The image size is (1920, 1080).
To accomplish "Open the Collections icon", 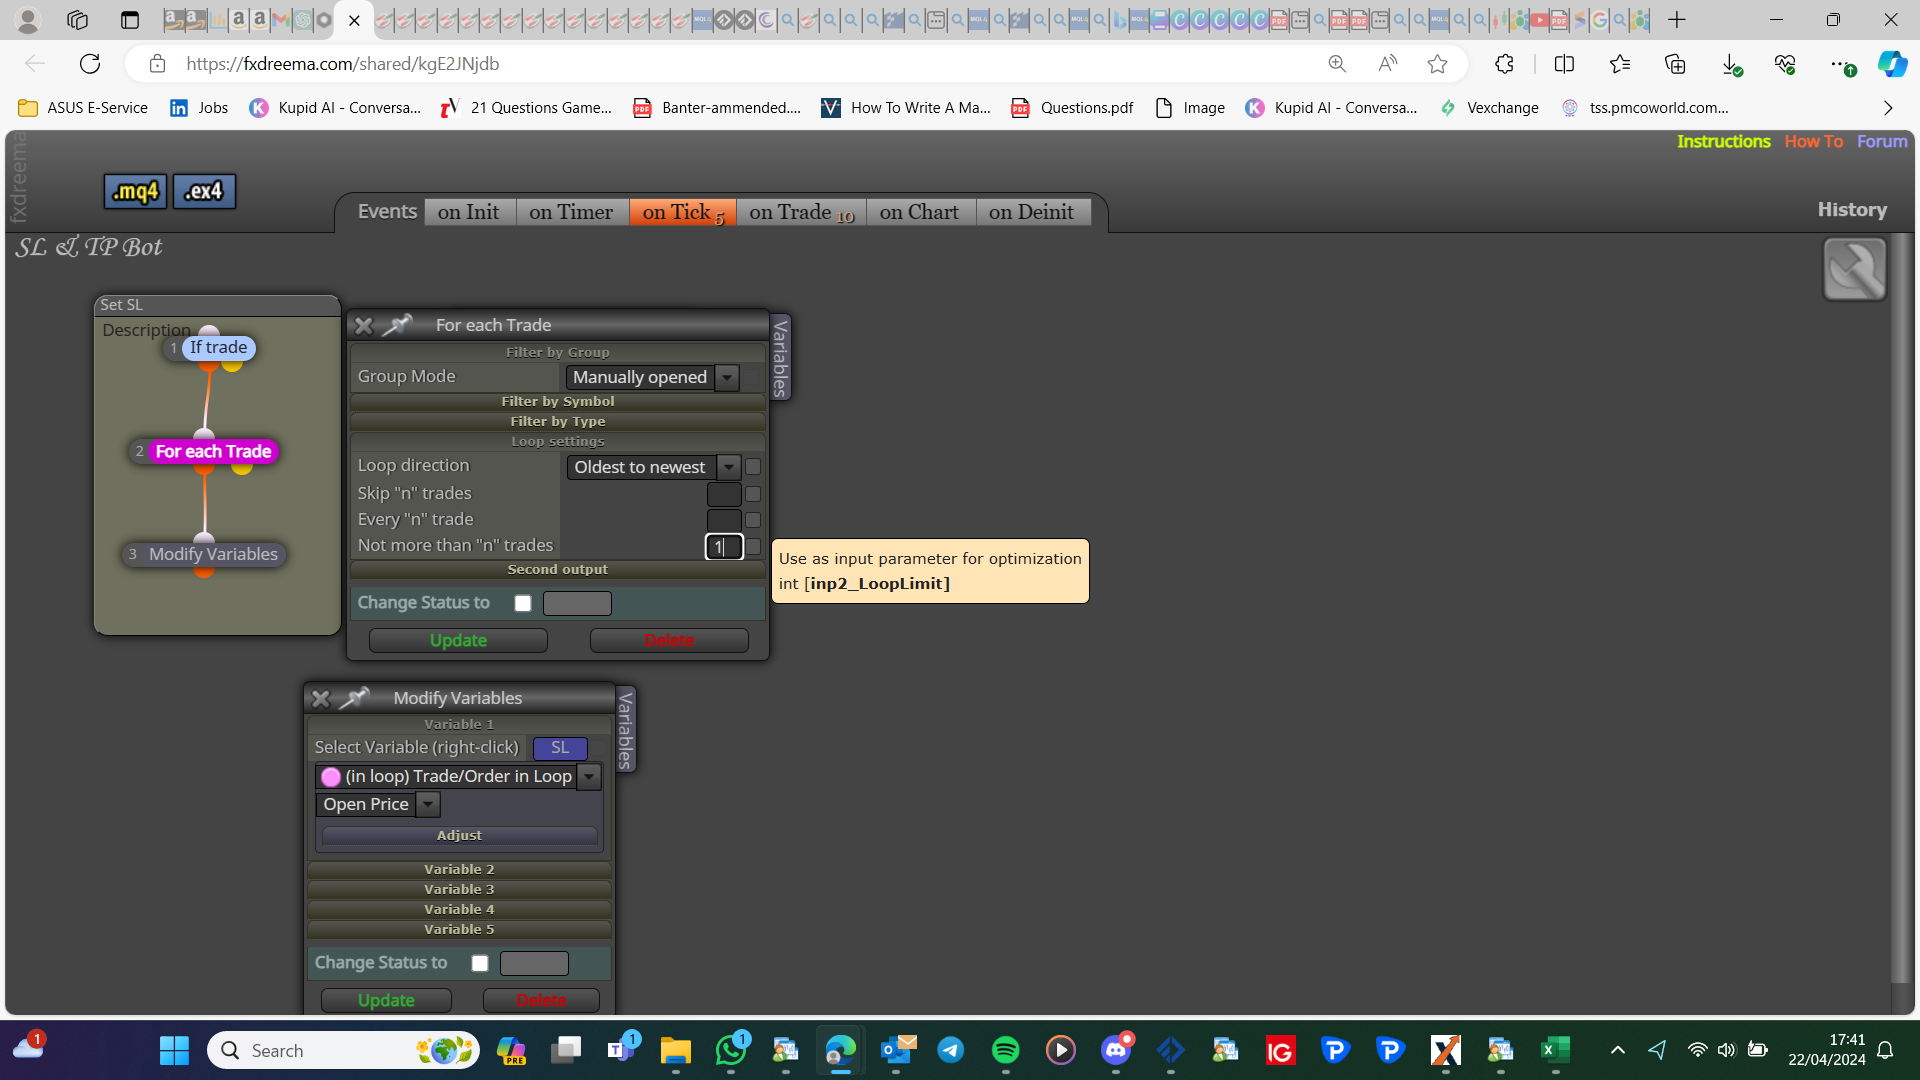I will click(x=1675, y=64).
